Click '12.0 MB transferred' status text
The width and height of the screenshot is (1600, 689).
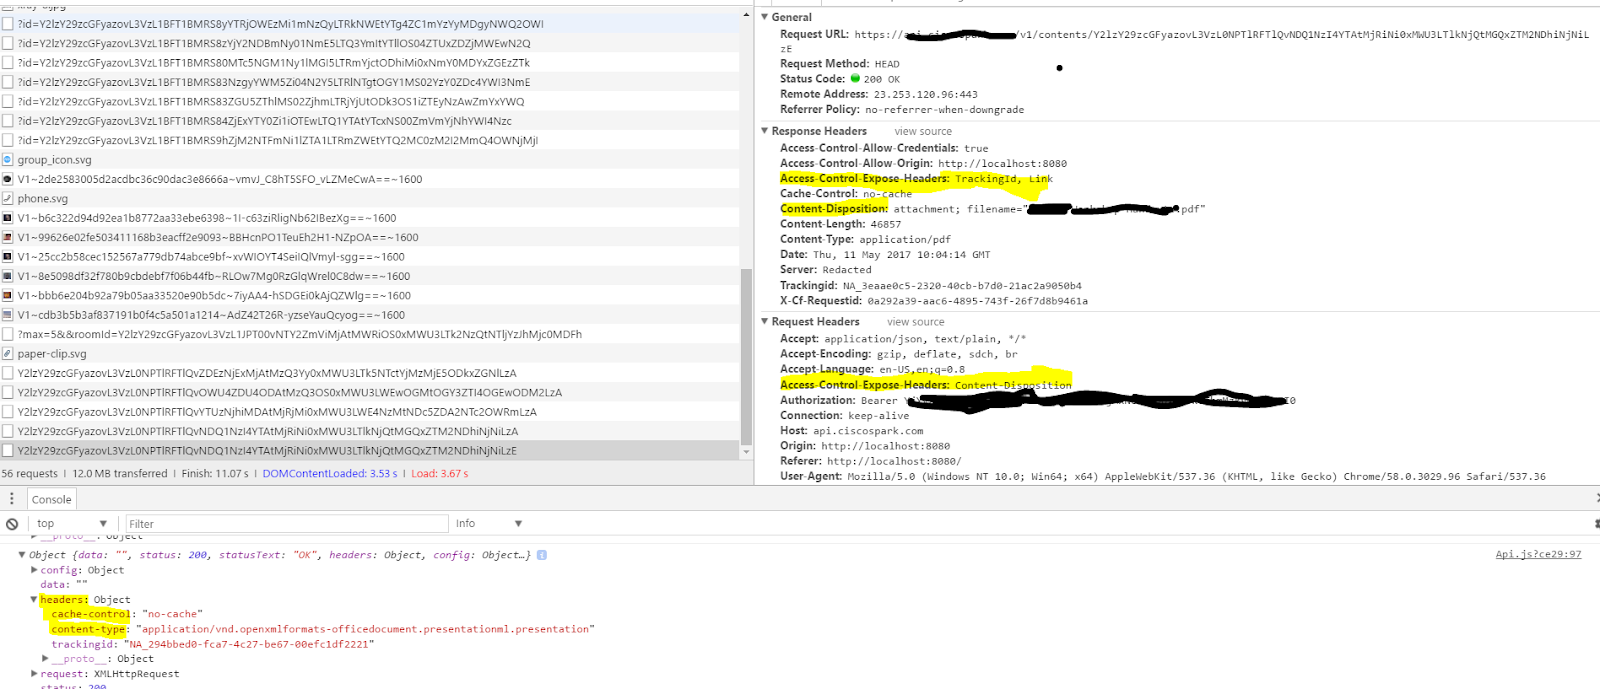point(120,474)
